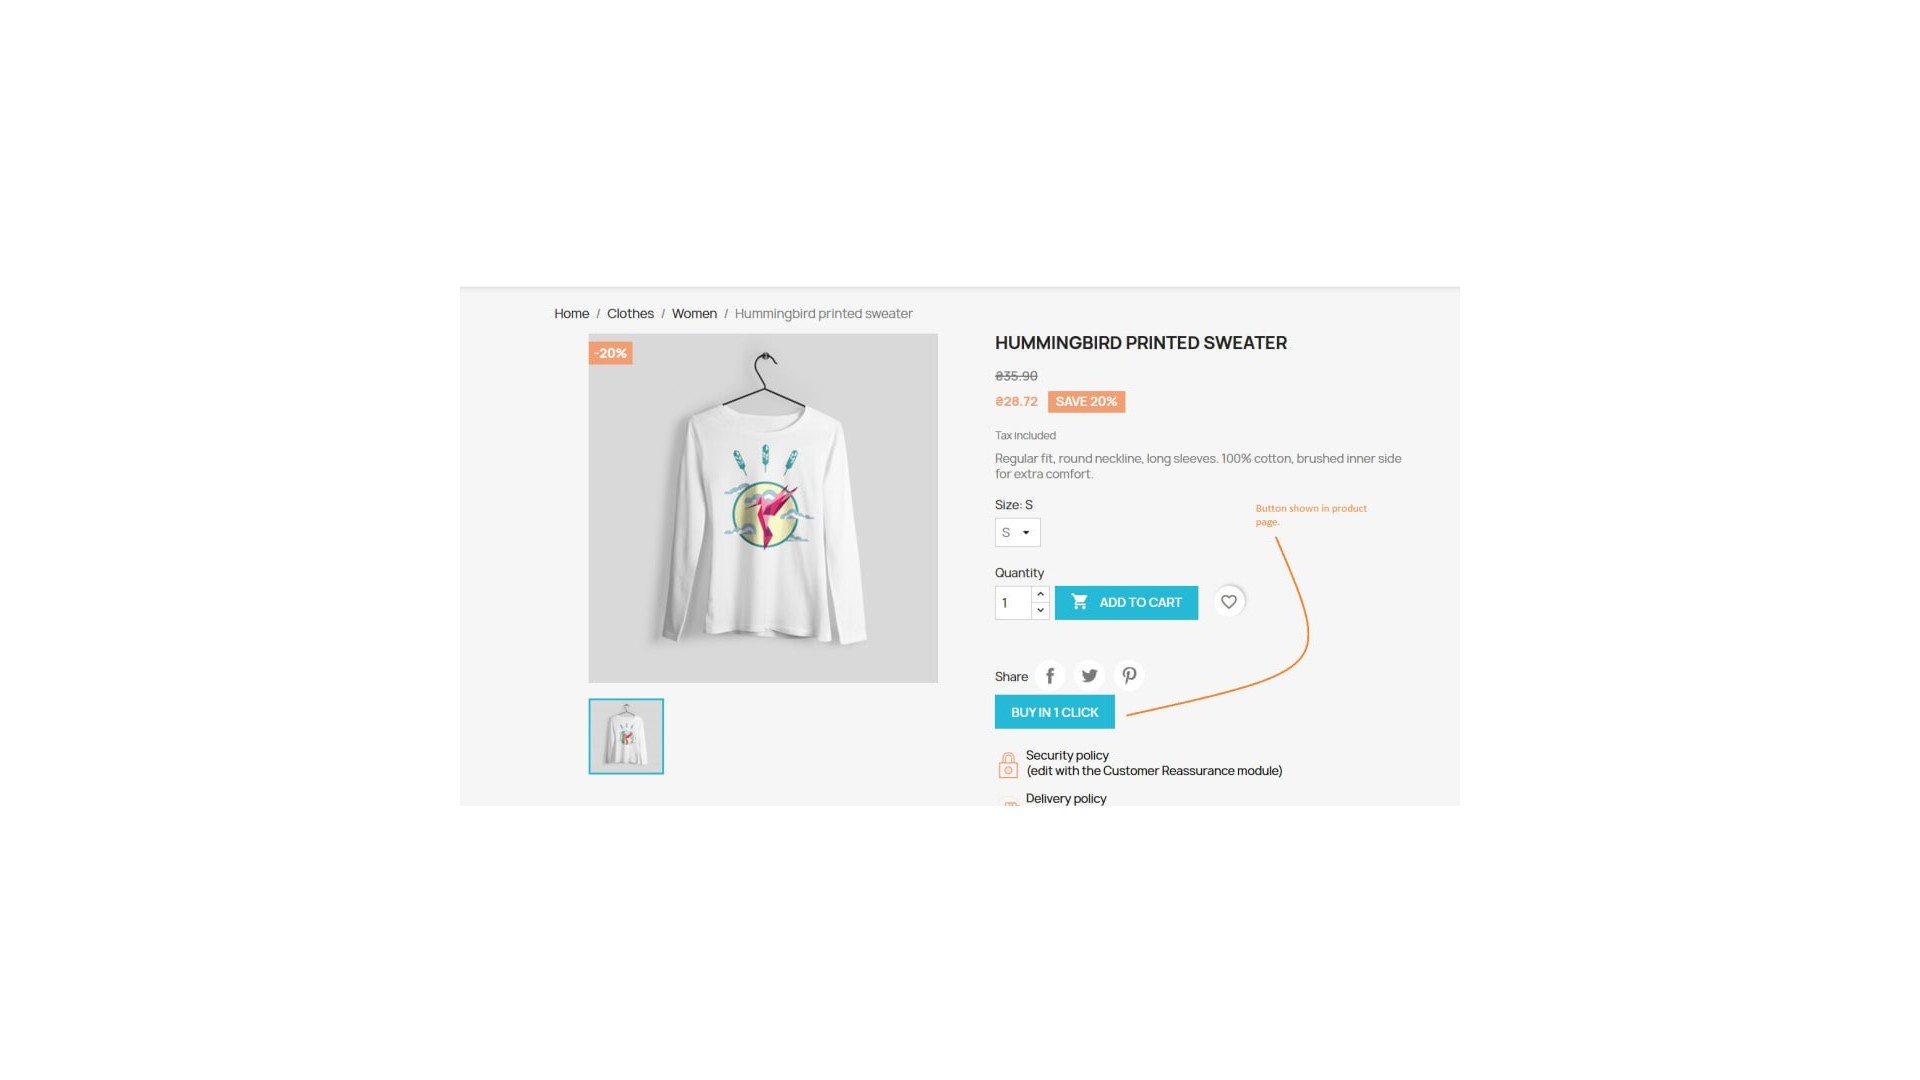The height and width of the screenshot is (1080, 1920).
Task: Go to Home breadcrumb
Action: (x=572, y=314)
